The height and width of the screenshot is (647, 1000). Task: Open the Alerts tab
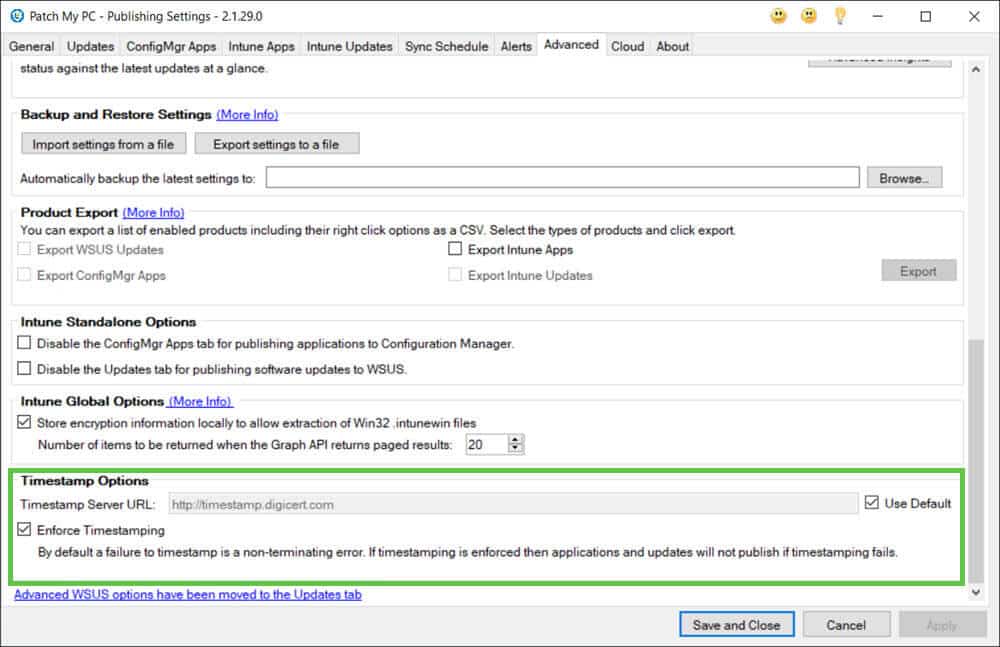tap(516, 47)
